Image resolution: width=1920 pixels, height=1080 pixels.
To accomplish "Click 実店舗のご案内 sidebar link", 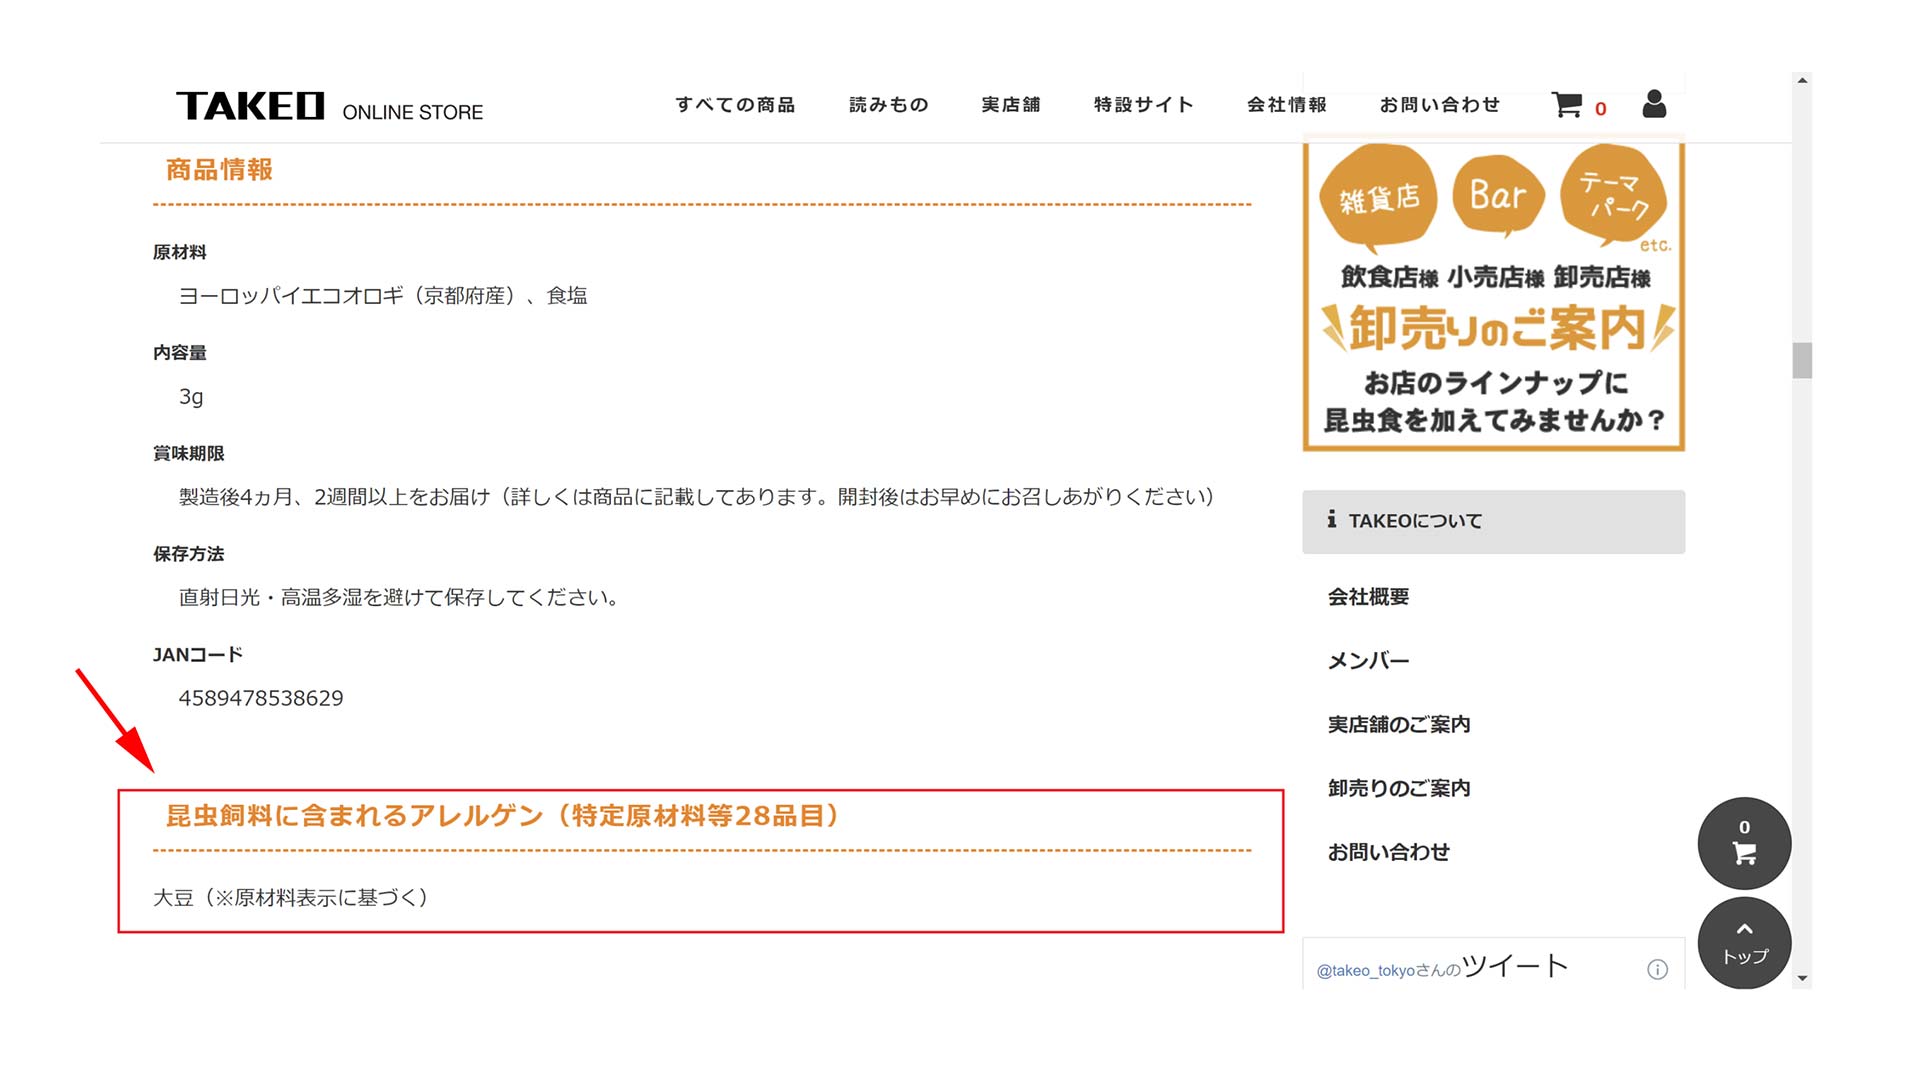I will pyautogui.click(x=1398, y=725).
